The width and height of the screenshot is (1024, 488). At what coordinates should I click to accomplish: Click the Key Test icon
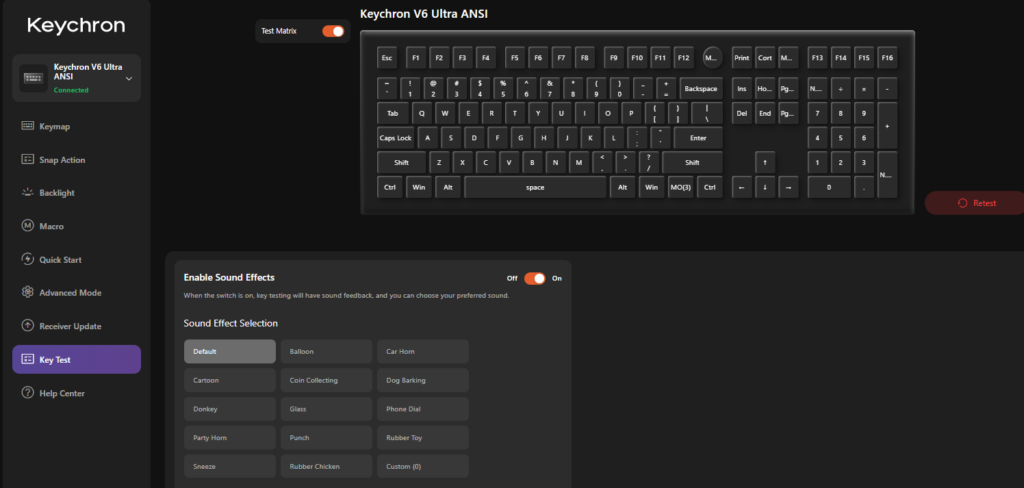click(x=27, y=359)
